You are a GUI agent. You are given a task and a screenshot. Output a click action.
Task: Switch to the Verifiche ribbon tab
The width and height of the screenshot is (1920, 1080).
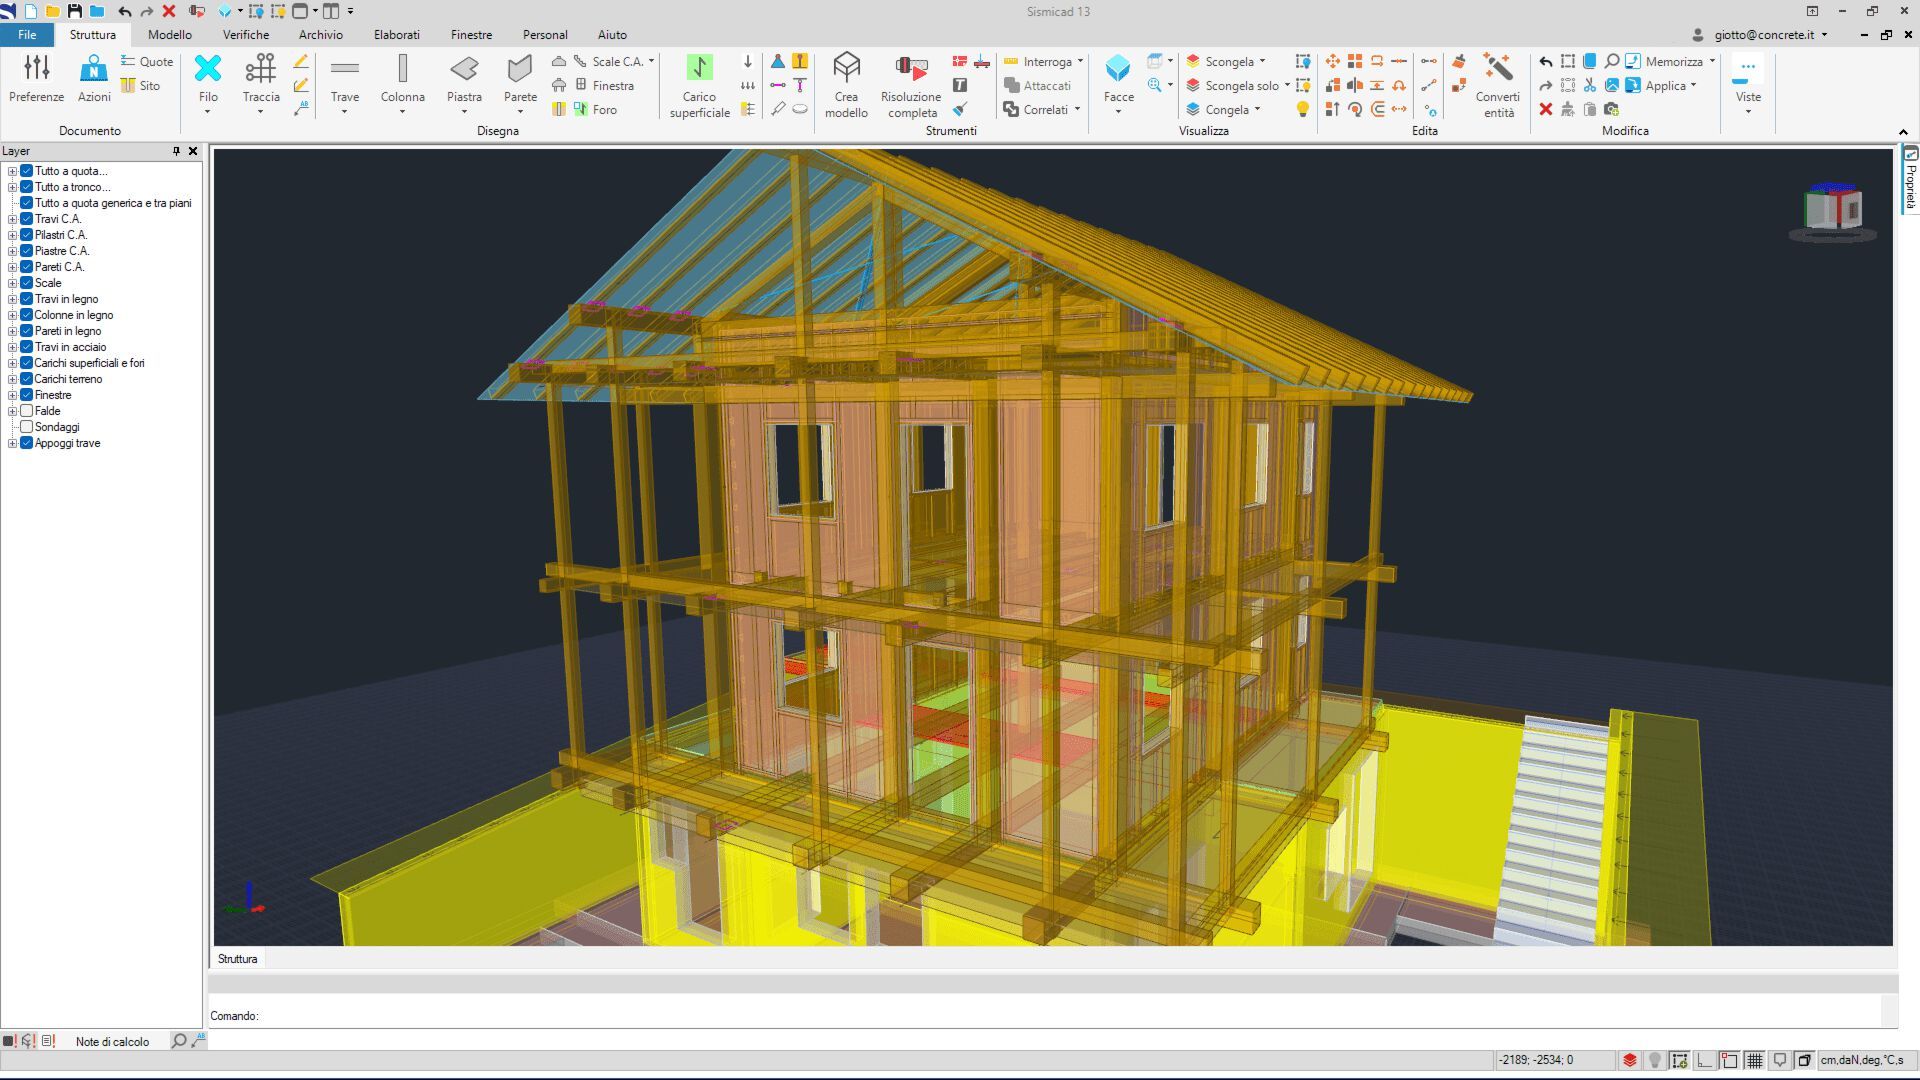click(245, 35)
